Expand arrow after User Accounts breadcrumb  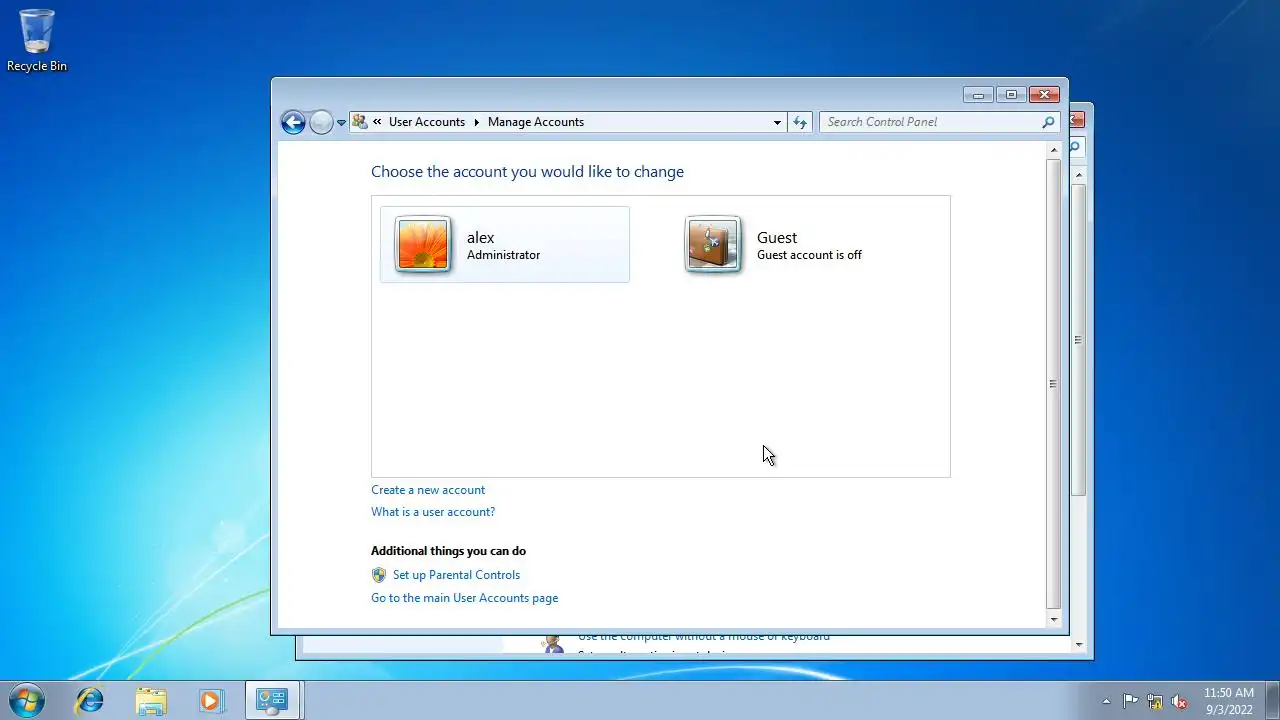click(477, 122)
